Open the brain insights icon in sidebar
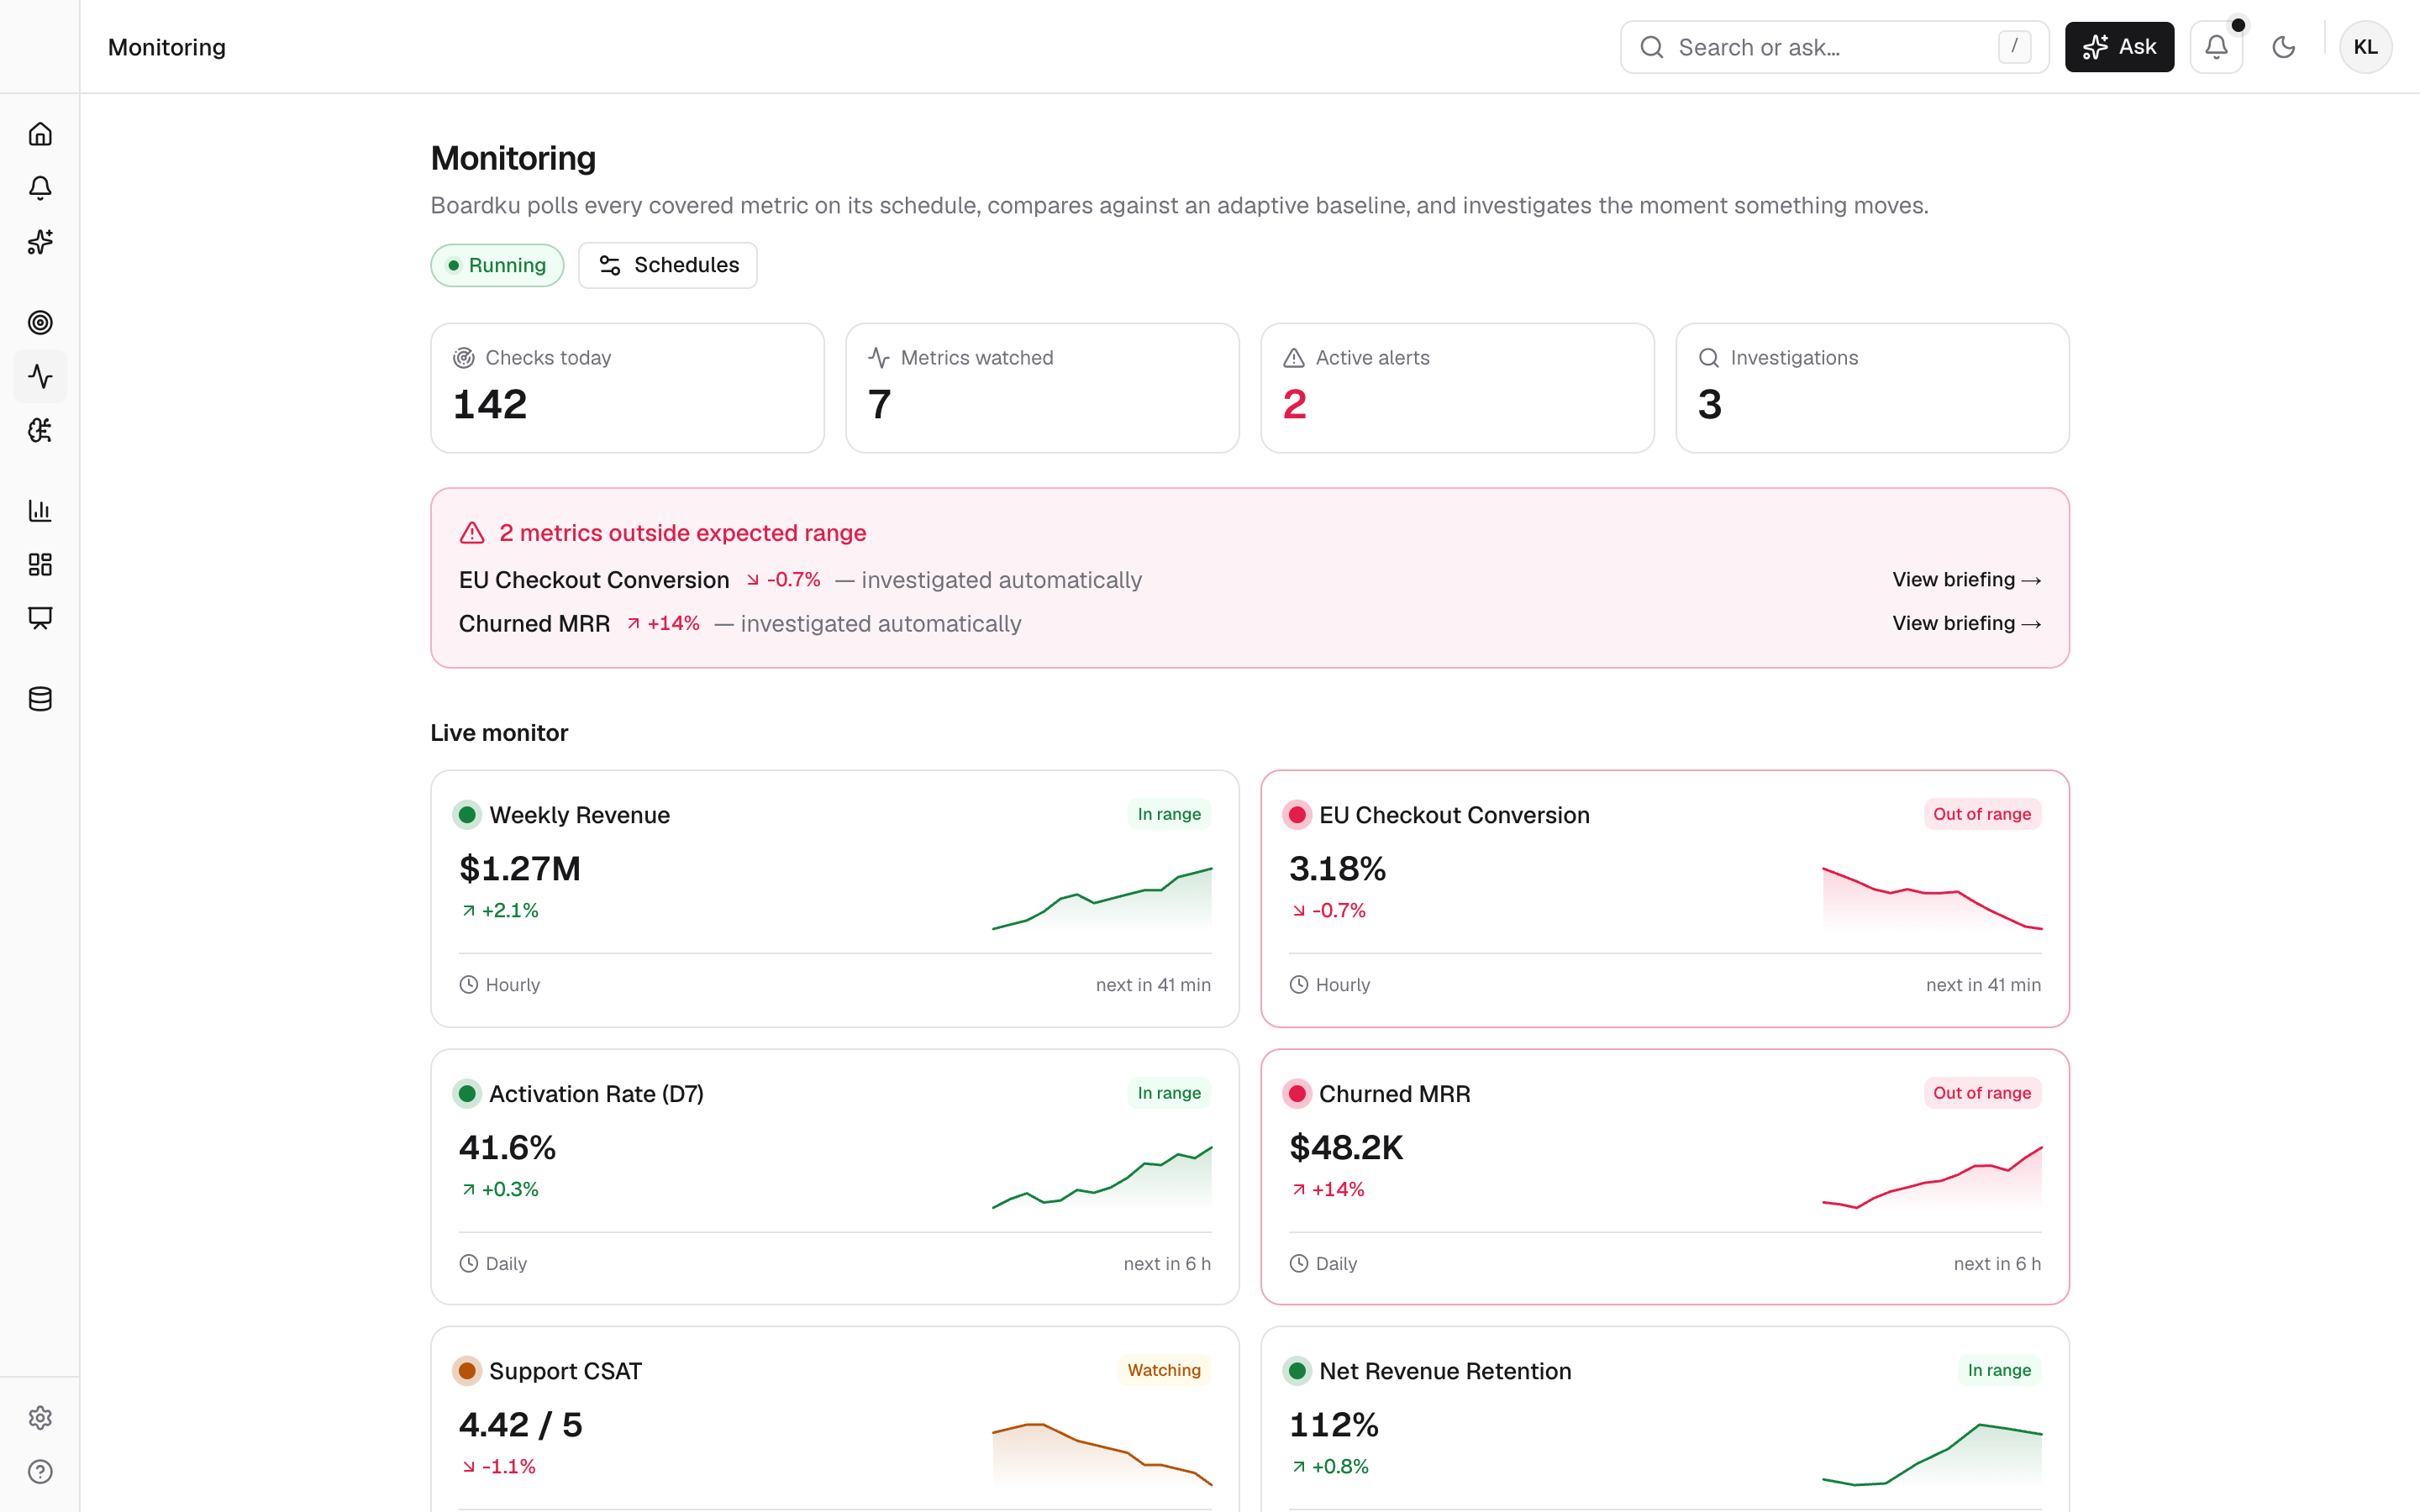 coord(40,430)
